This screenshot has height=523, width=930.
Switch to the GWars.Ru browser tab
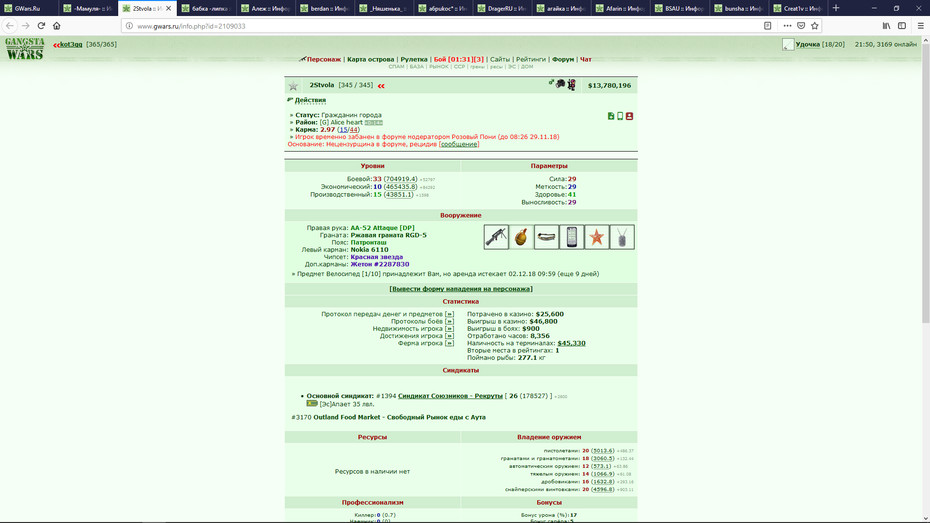[x=29, y=8]
